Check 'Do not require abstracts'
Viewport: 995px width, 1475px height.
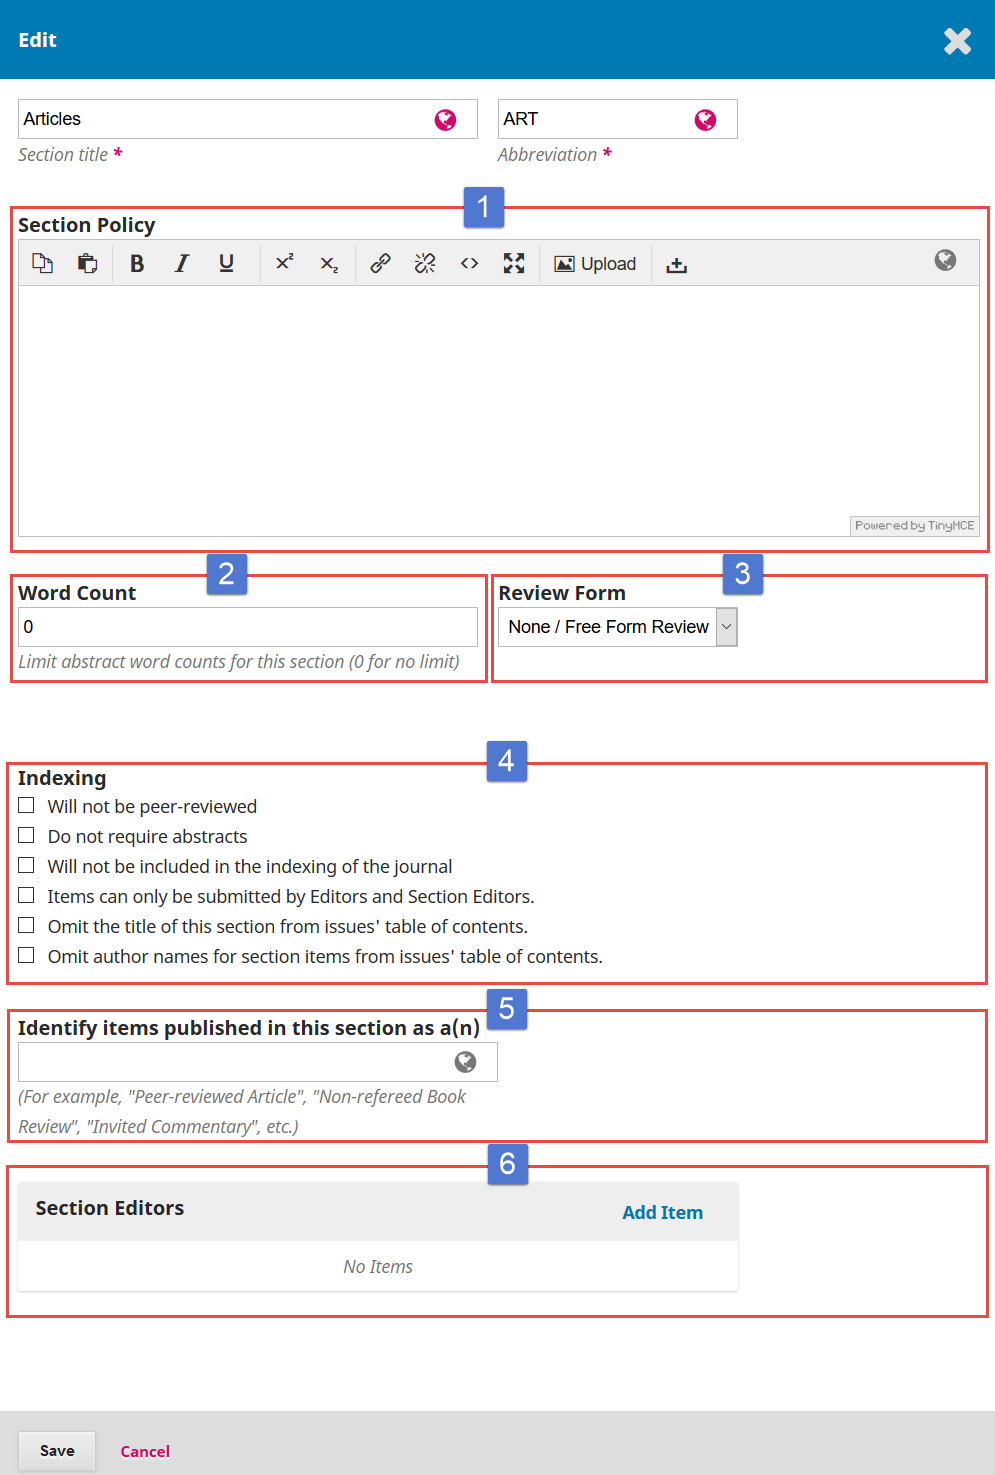26,834
